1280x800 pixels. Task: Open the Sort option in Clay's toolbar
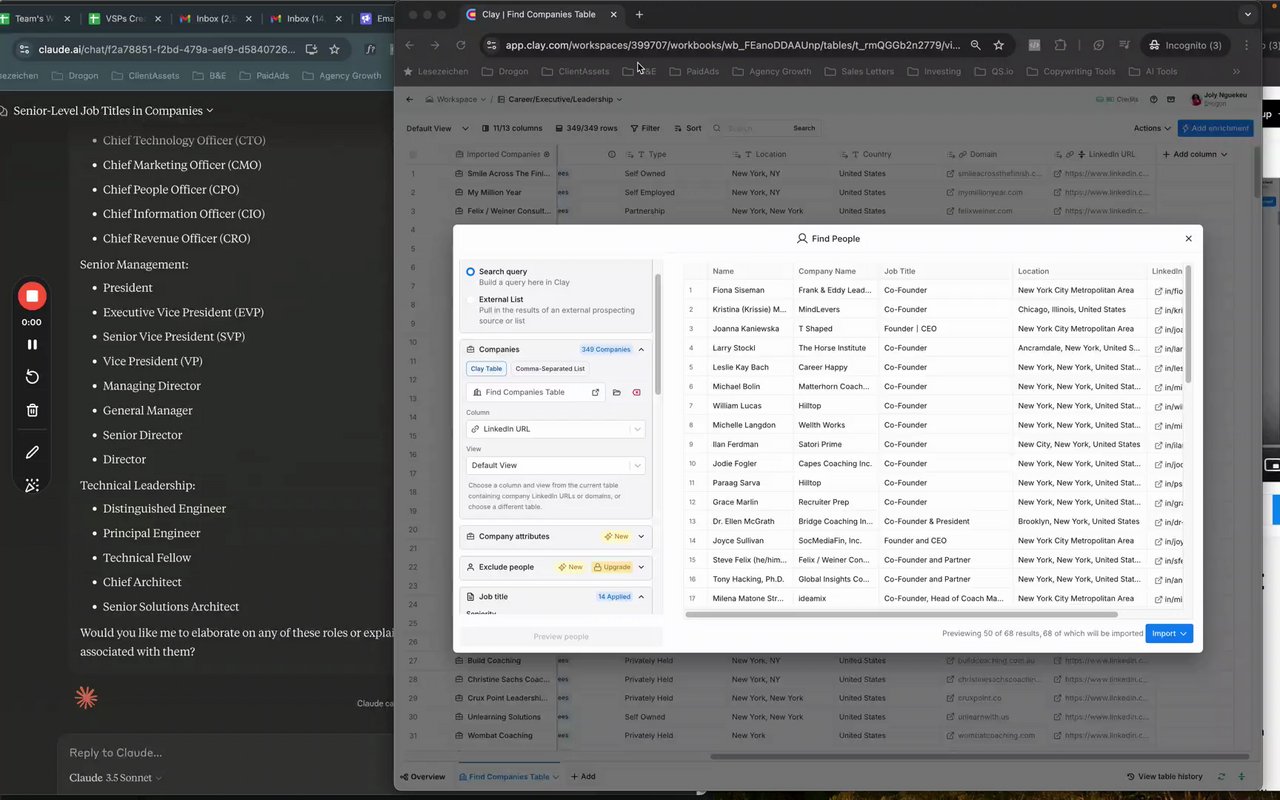[688, 128]
